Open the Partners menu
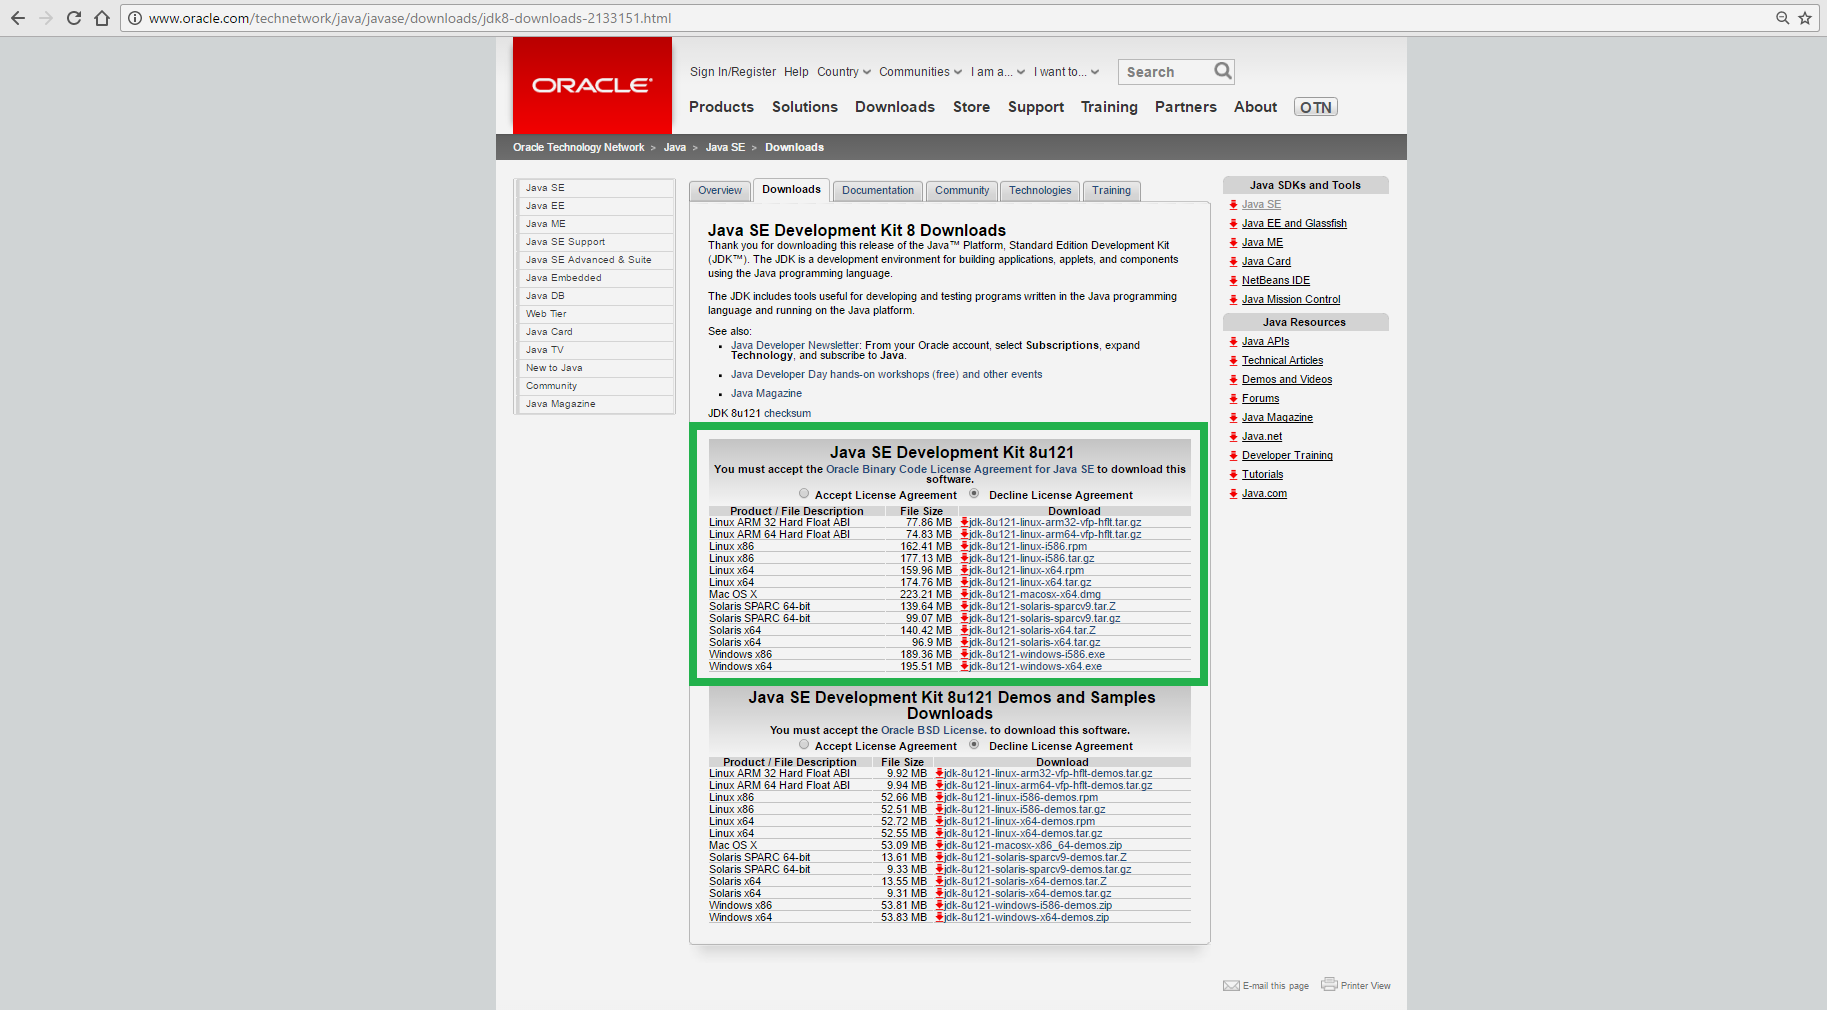1827x1010 pixels. [1186, 107]
